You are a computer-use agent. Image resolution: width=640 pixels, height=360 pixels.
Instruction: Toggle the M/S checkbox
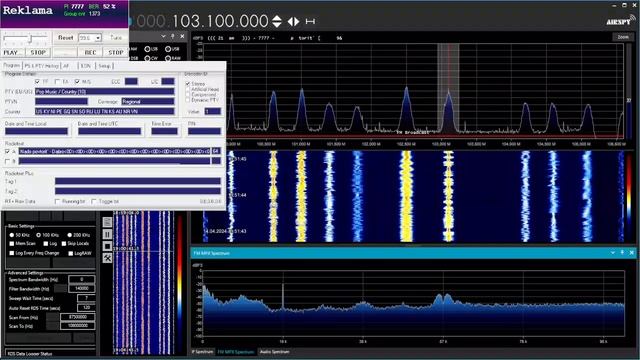click(77, 82)
